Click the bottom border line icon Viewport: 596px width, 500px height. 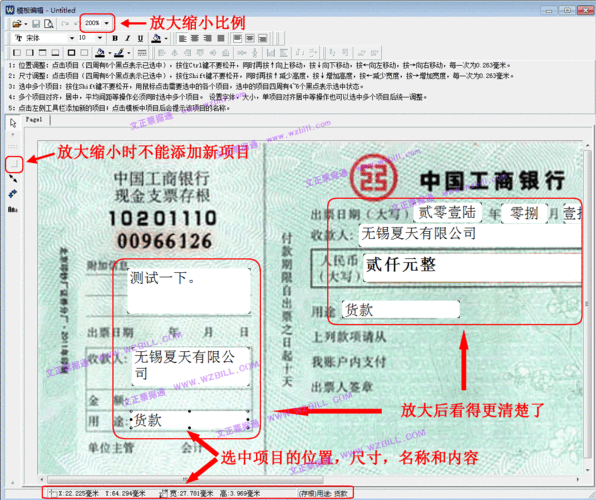click(55, 52)
